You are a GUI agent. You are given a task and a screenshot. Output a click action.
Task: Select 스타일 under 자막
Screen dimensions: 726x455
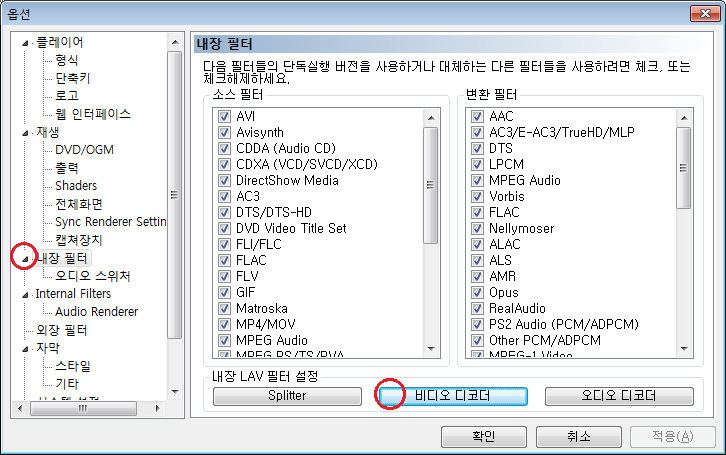click(x=73, y=366)
